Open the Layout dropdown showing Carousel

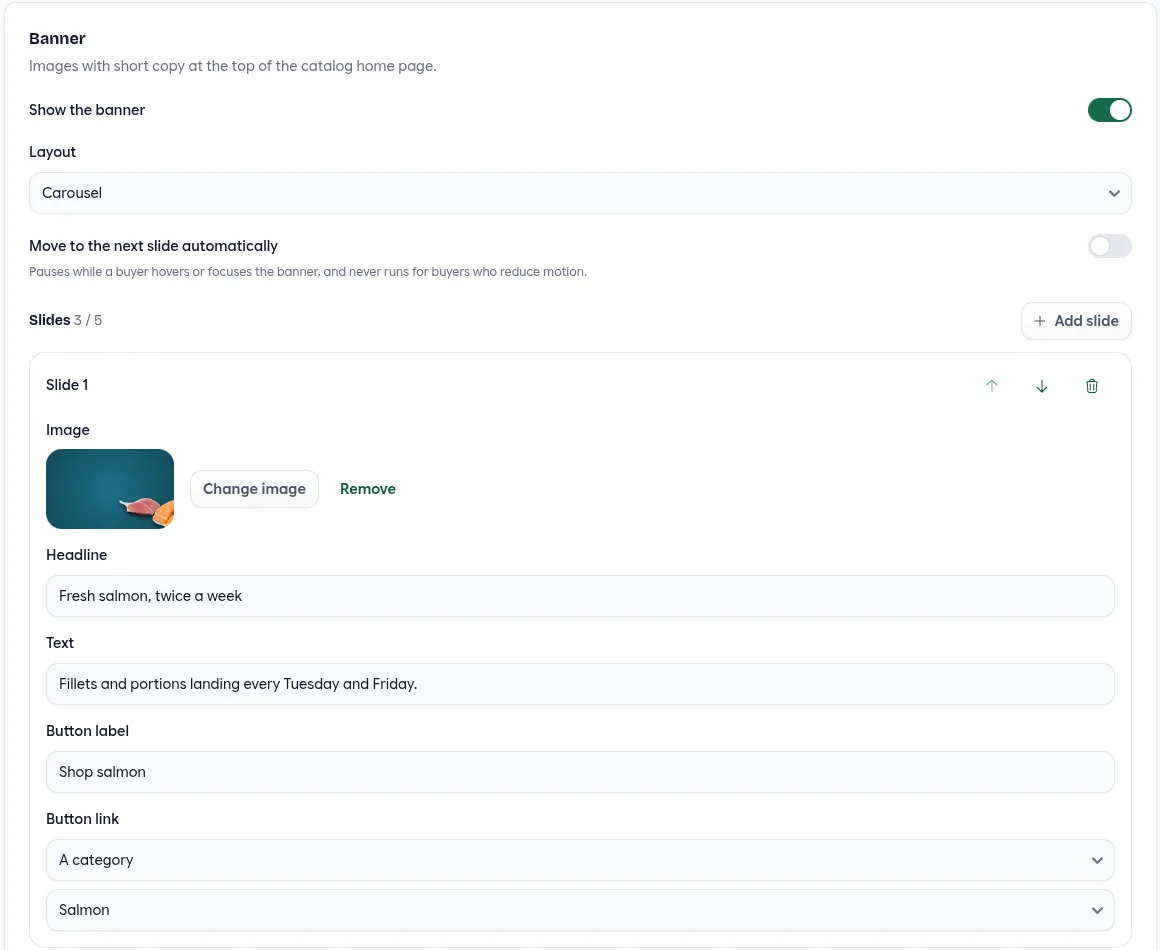point(580,193)
